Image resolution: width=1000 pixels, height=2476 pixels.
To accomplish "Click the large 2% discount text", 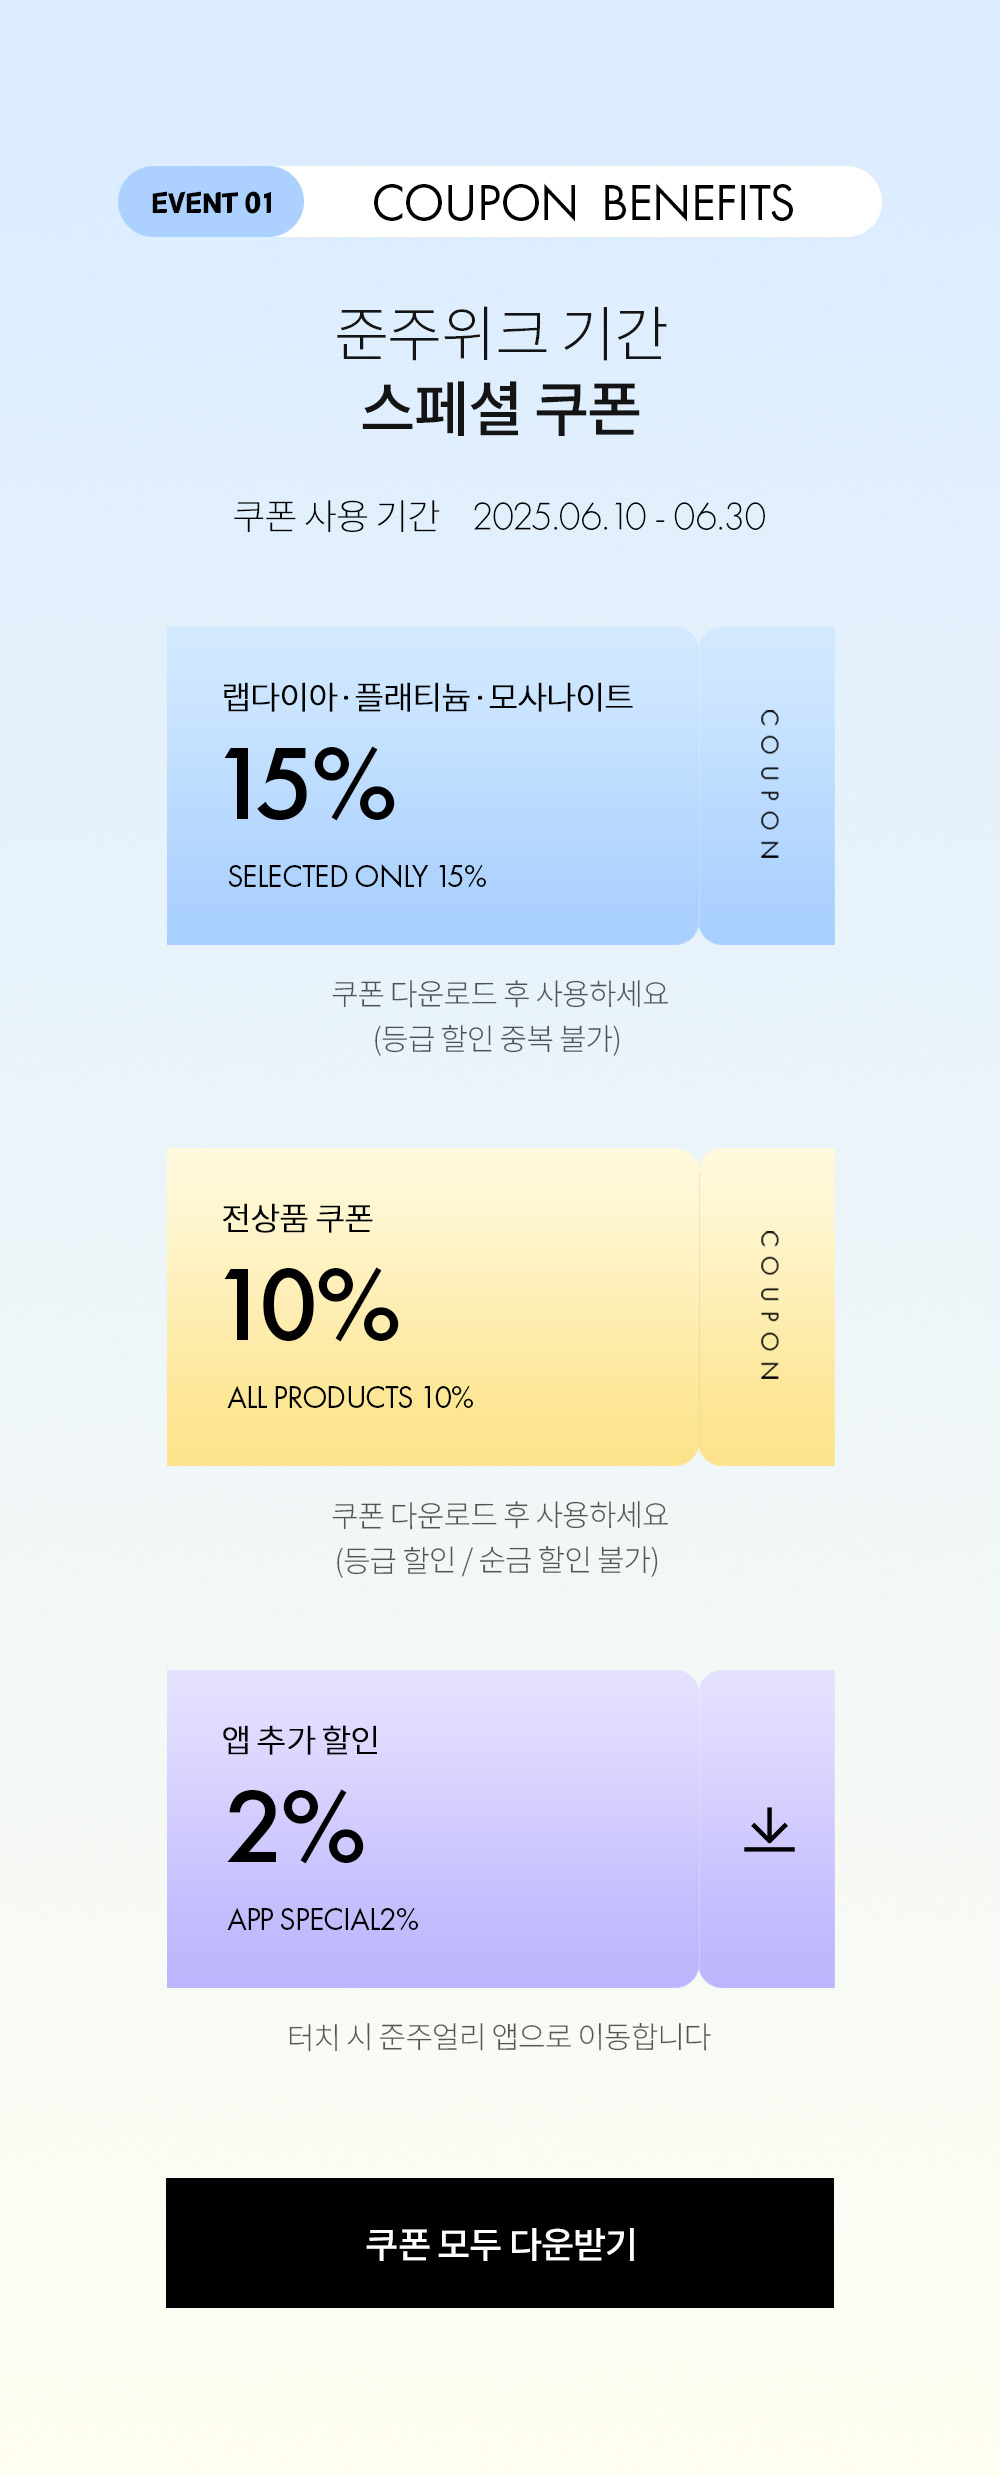I will pyautogui.click(x=296, y=1827).
